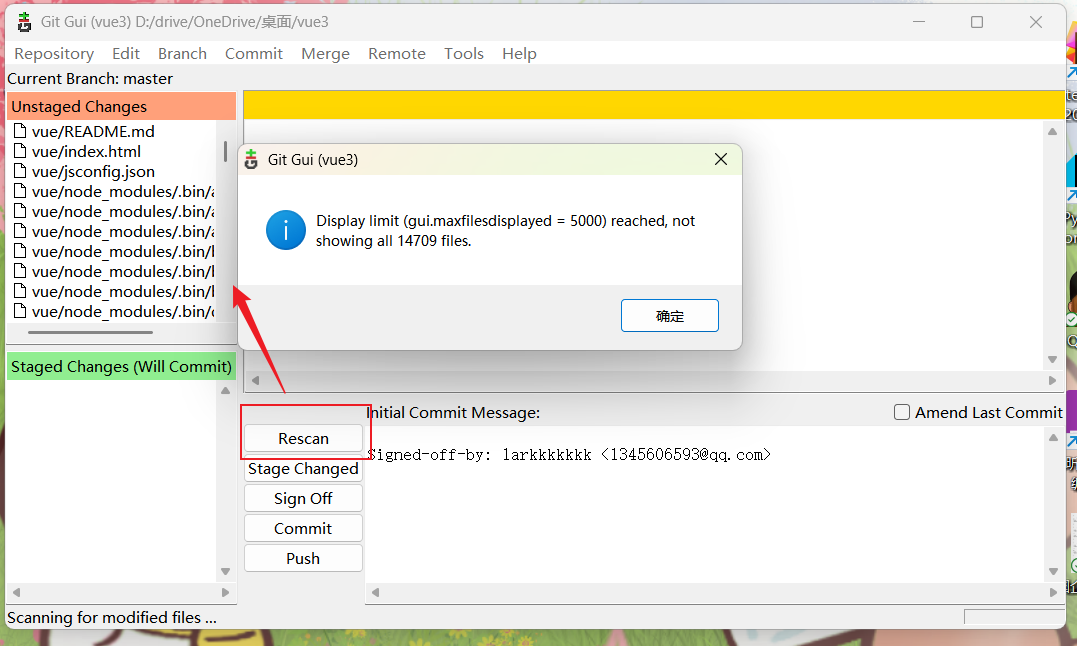Click commit message scroll up arrow

[1054, 437]
